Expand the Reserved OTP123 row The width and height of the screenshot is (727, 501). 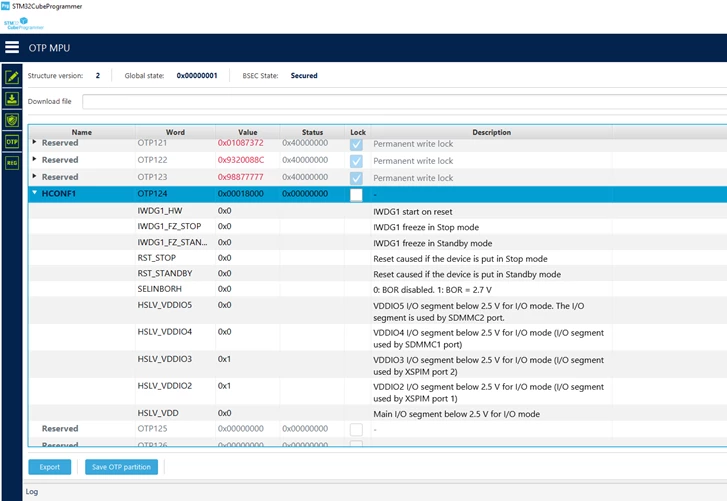click(34, 176)
